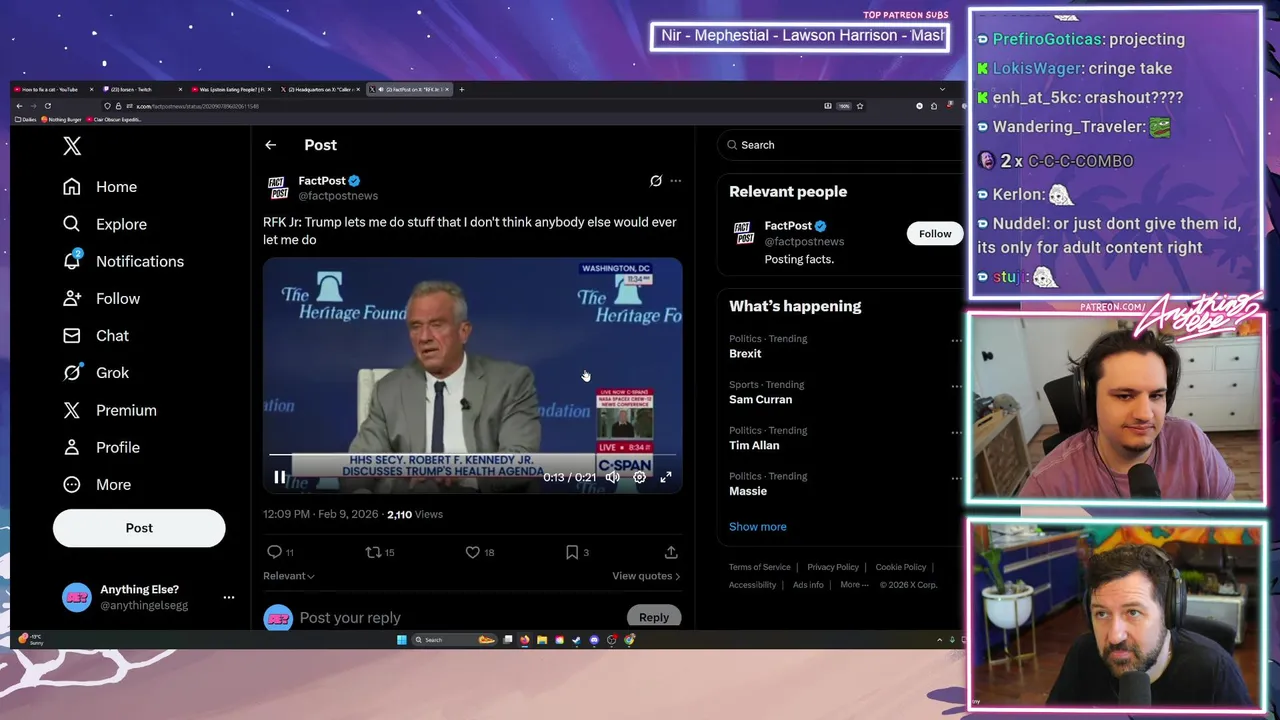The image size is (1280, 720).
Task: Click the X Search box
Action: (x=838, y=145)
